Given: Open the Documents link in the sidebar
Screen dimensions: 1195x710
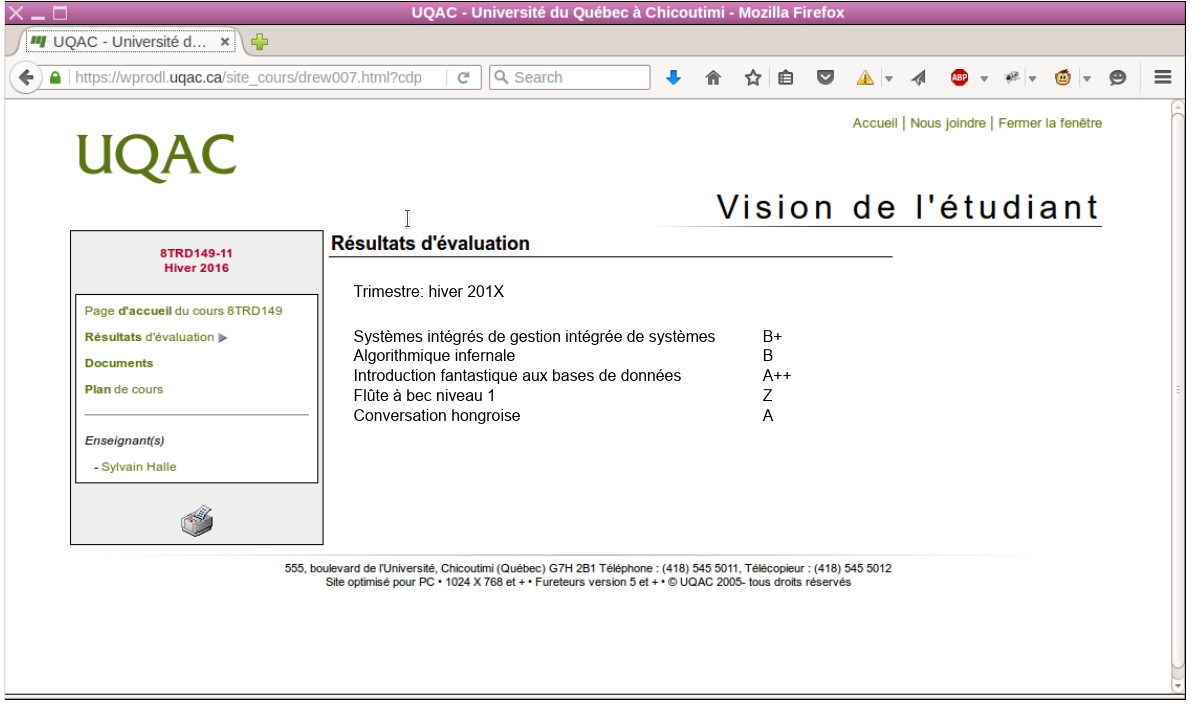Looking at the screenshot, I should 119,363.
